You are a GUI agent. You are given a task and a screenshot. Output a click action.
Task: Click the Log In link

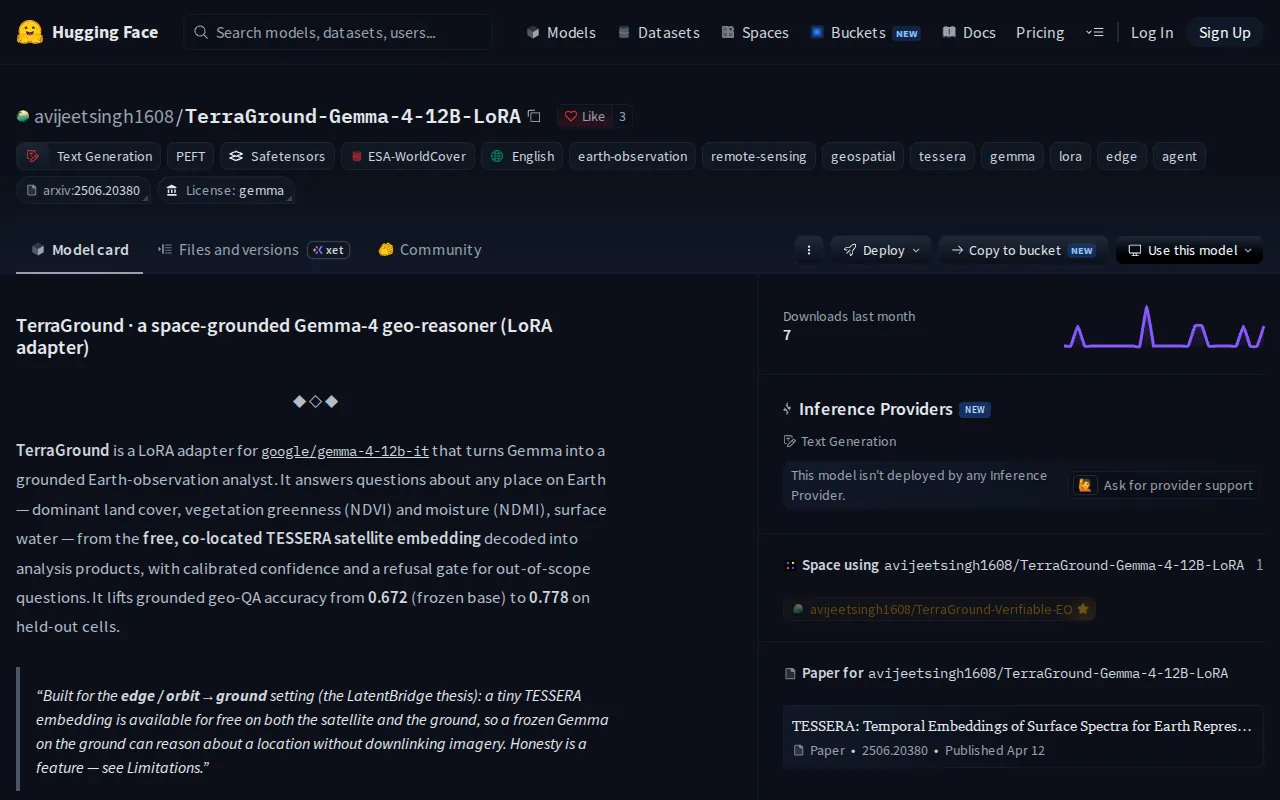1152,32
